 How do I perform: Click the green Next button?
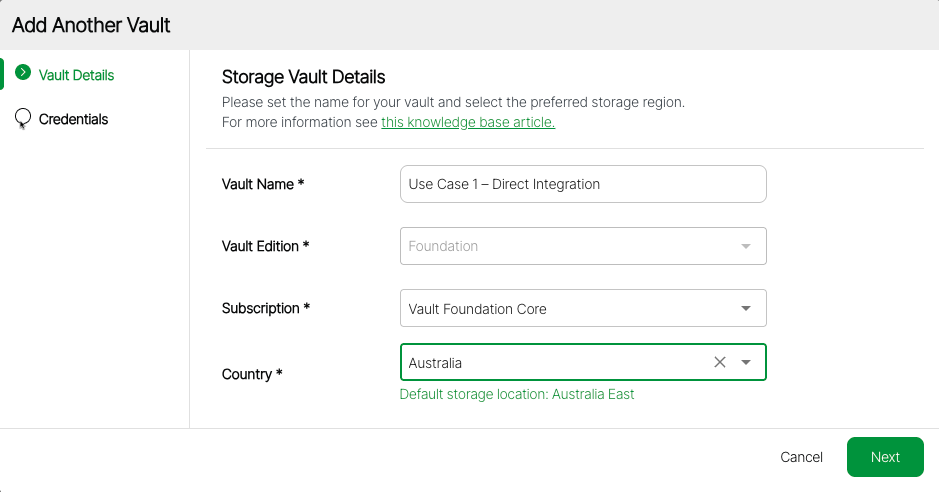[884, 457]
